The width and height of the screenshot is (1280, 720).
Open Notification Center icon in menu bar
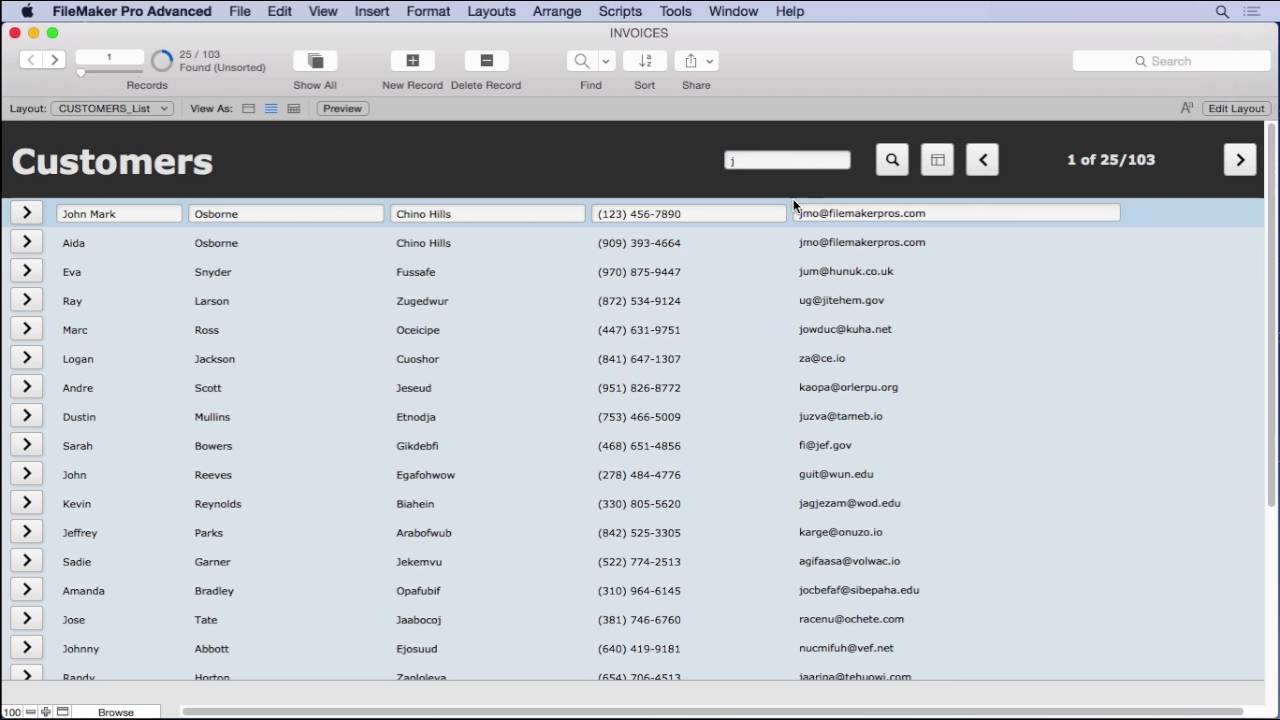[x=1252, y=11]
